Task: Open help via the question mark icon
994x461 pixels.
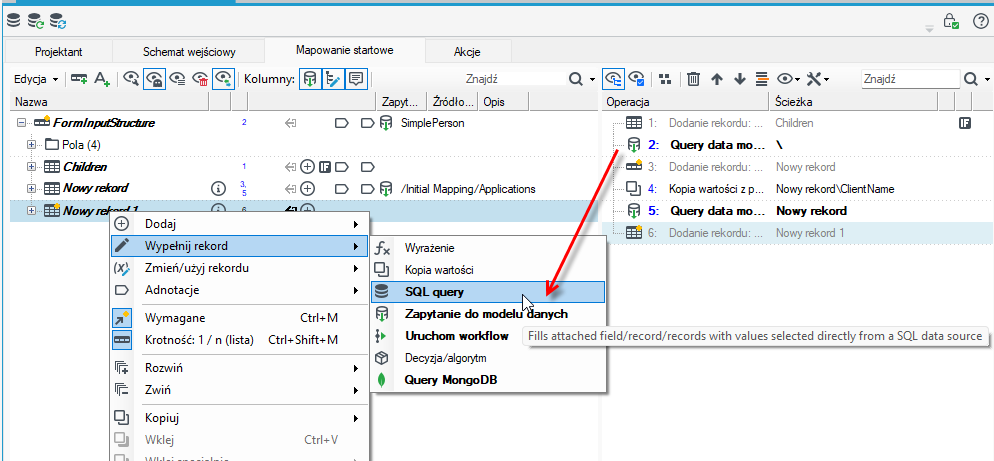Action: coord(979,22)
